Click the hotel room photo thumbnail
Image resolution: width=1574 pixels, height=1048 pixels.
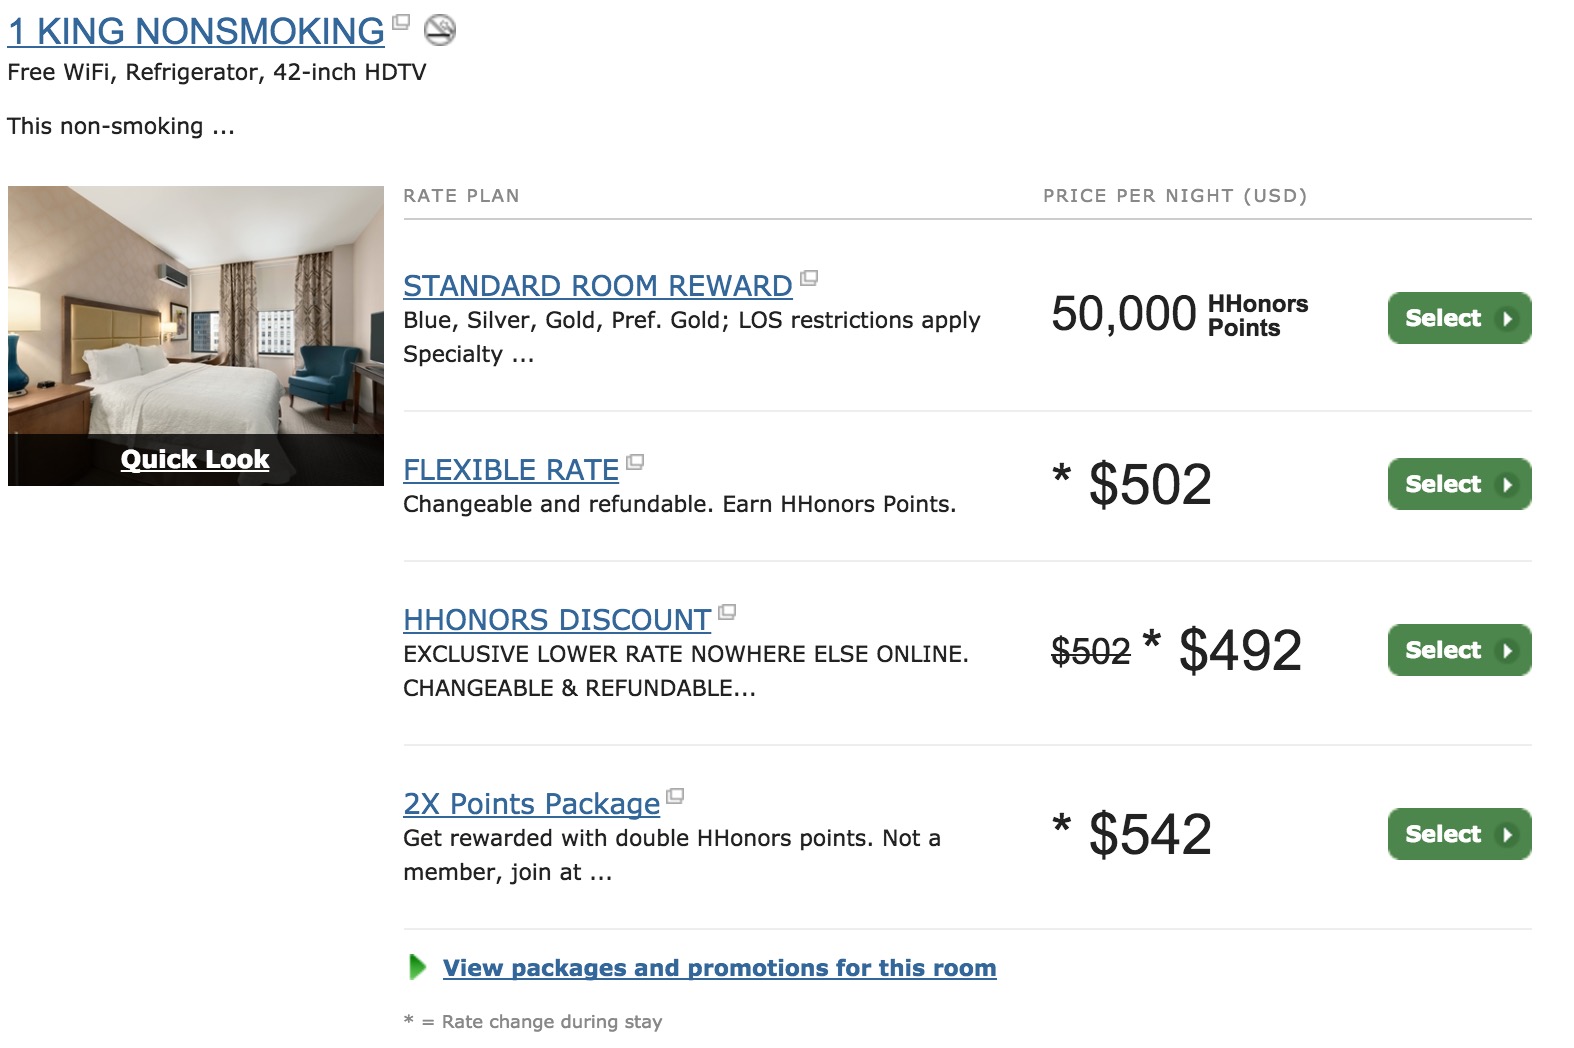pyautogui.click(x=196, y=310)
